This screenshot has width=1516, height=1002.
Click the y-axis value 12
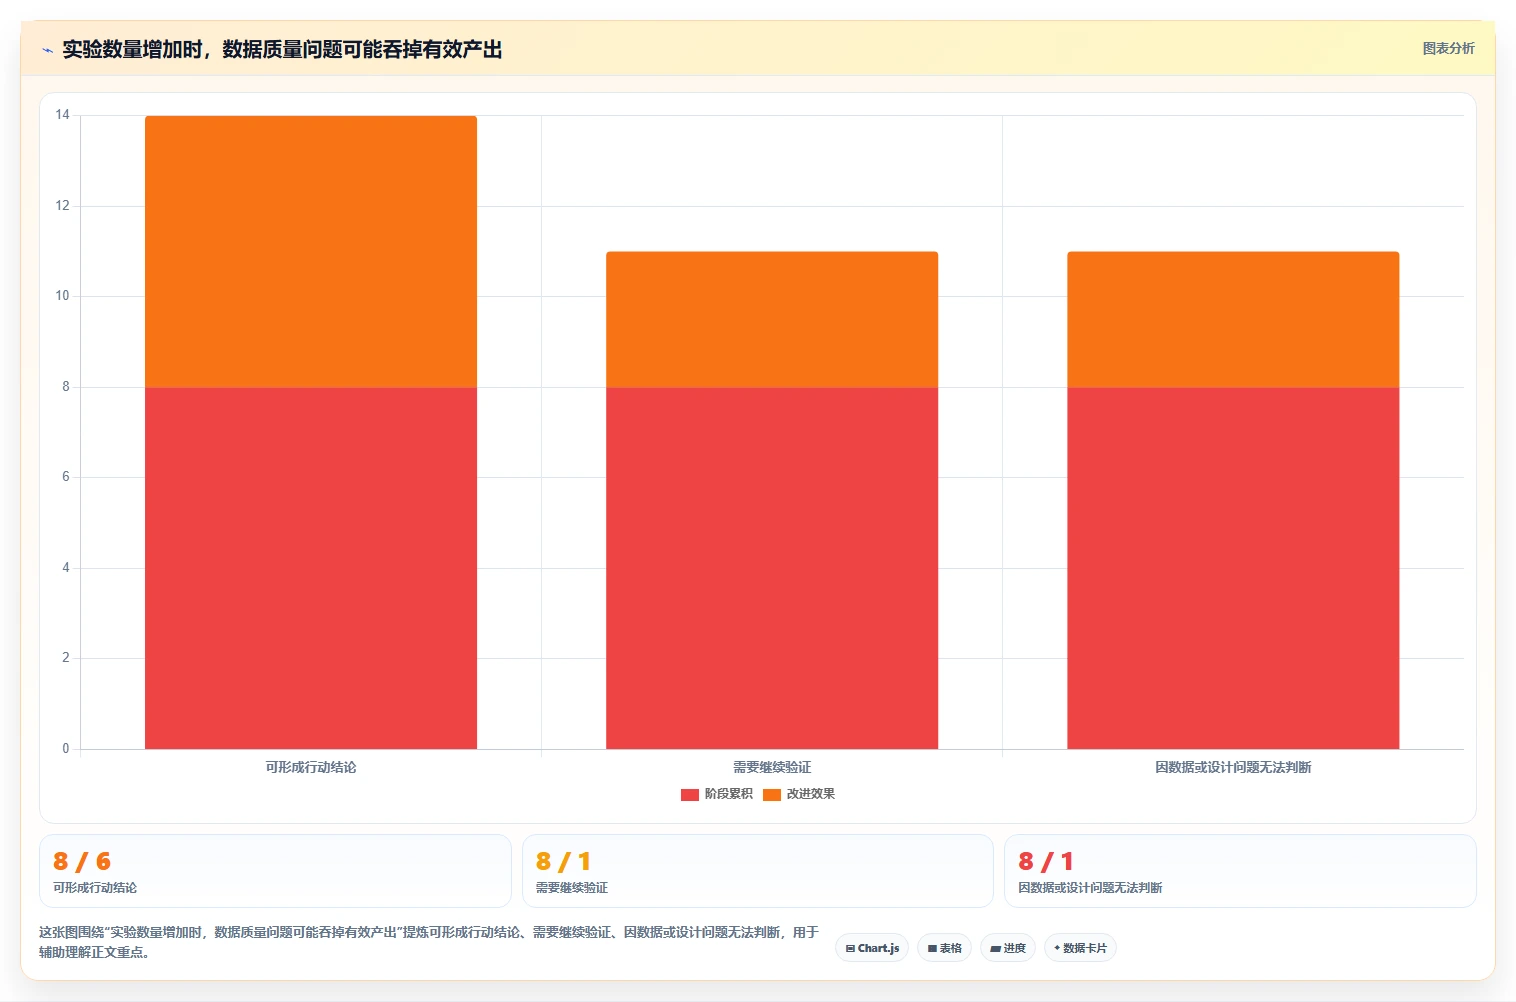pyautogui.click(x=63, y=206)
